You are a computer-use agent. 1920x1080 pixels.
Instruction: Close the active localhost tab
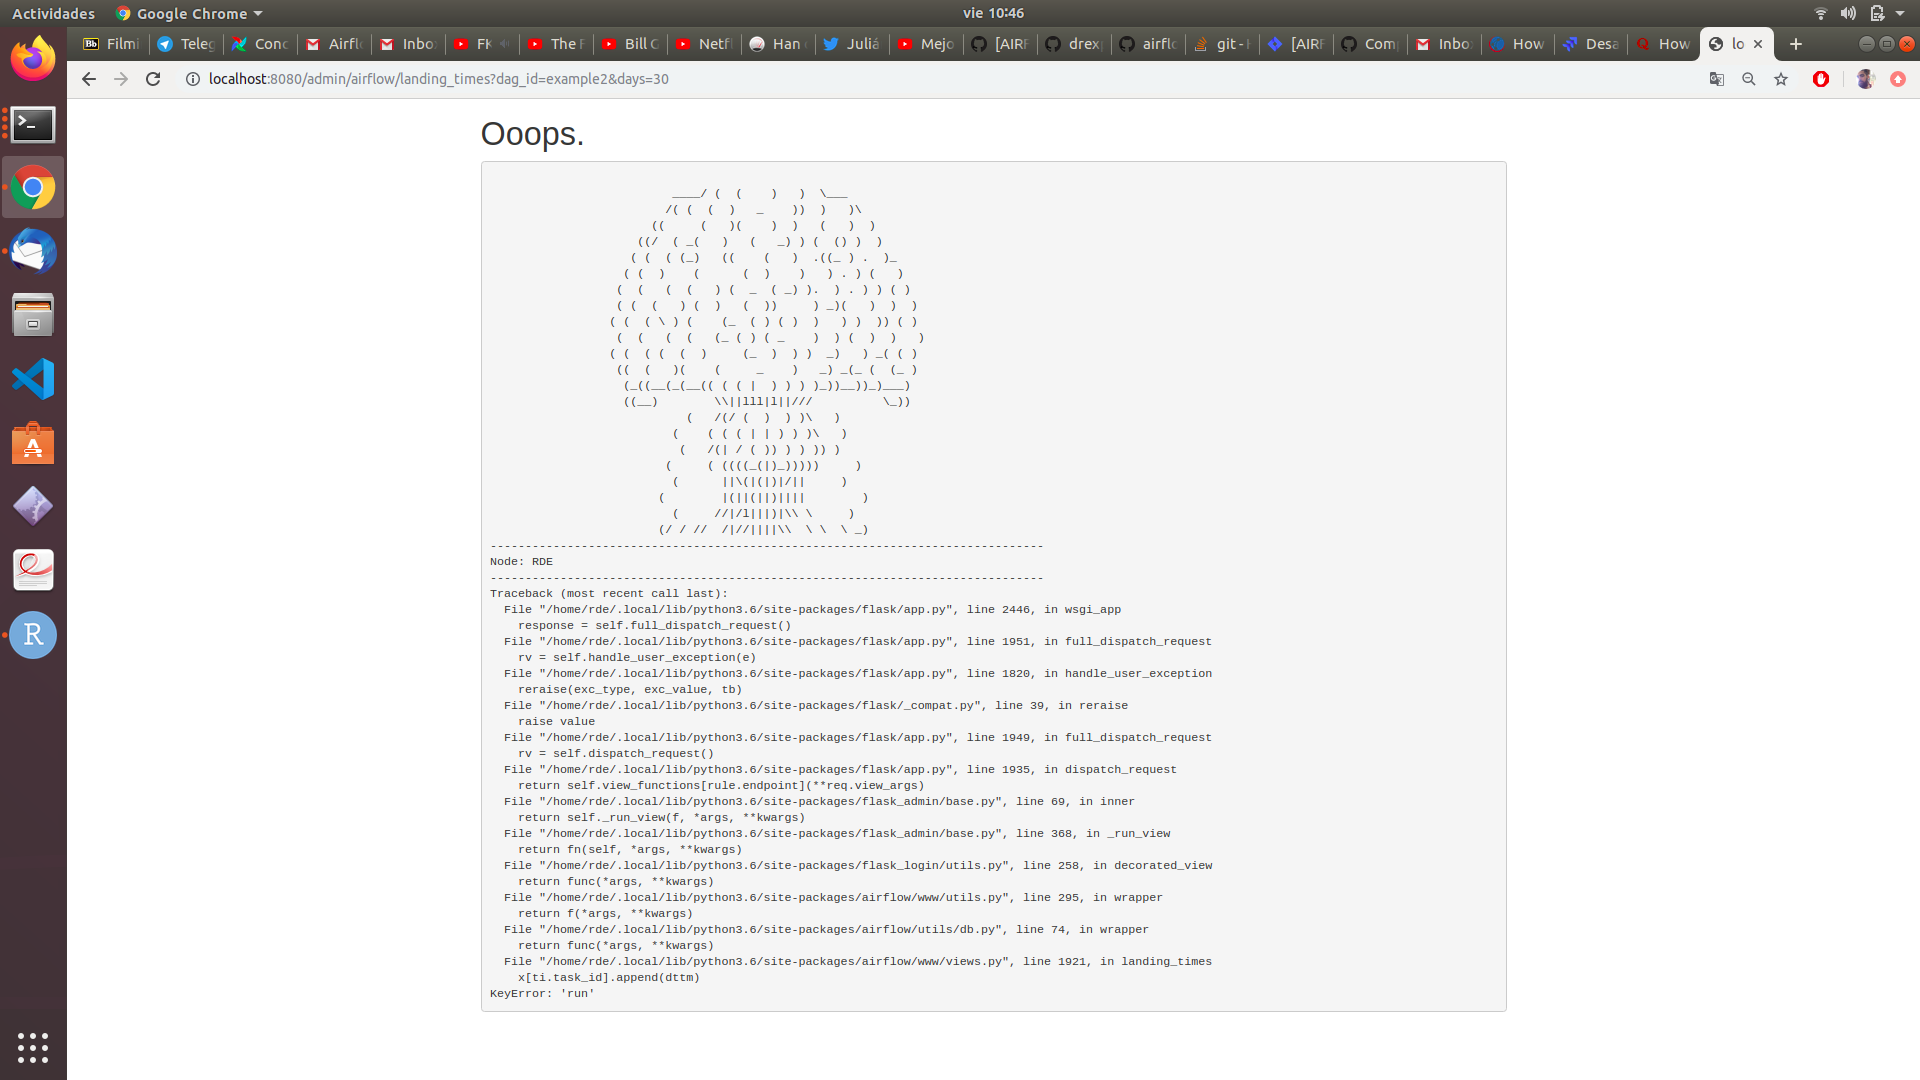pyautogui.click(x=1758, y=44)
